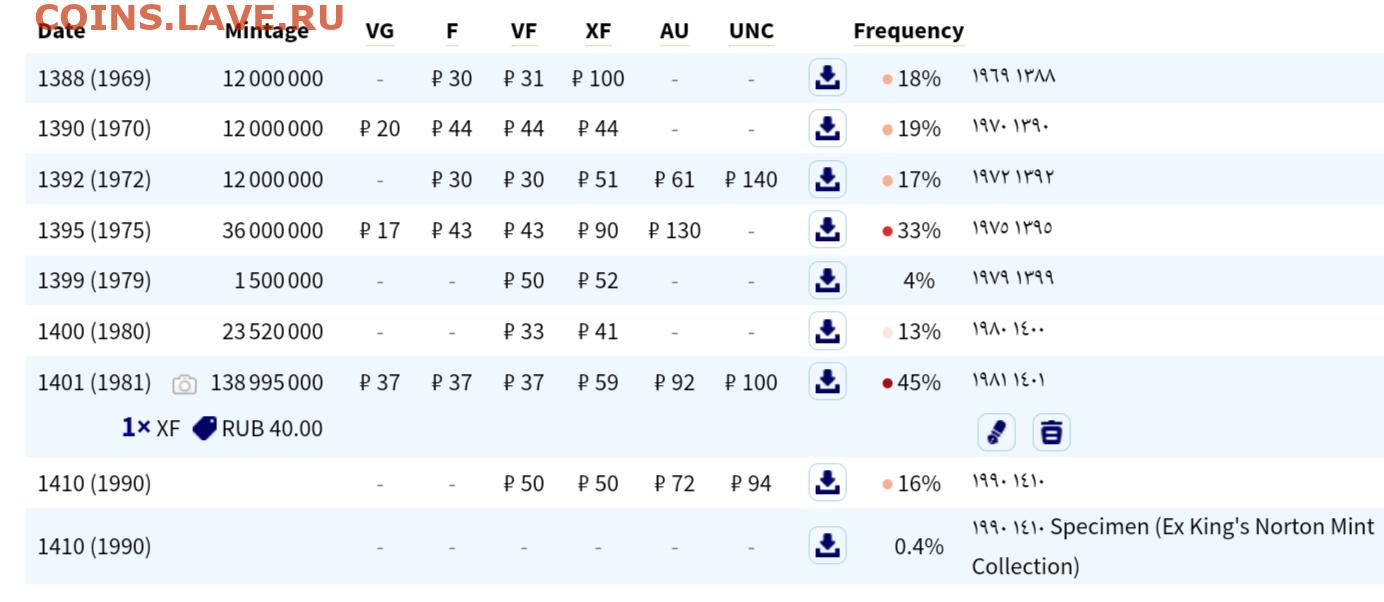This screenshot has height=602, width=1384.
Task: Click add-to-collection icon for 1400 (1980) row
Action: [x=827, y=331]
